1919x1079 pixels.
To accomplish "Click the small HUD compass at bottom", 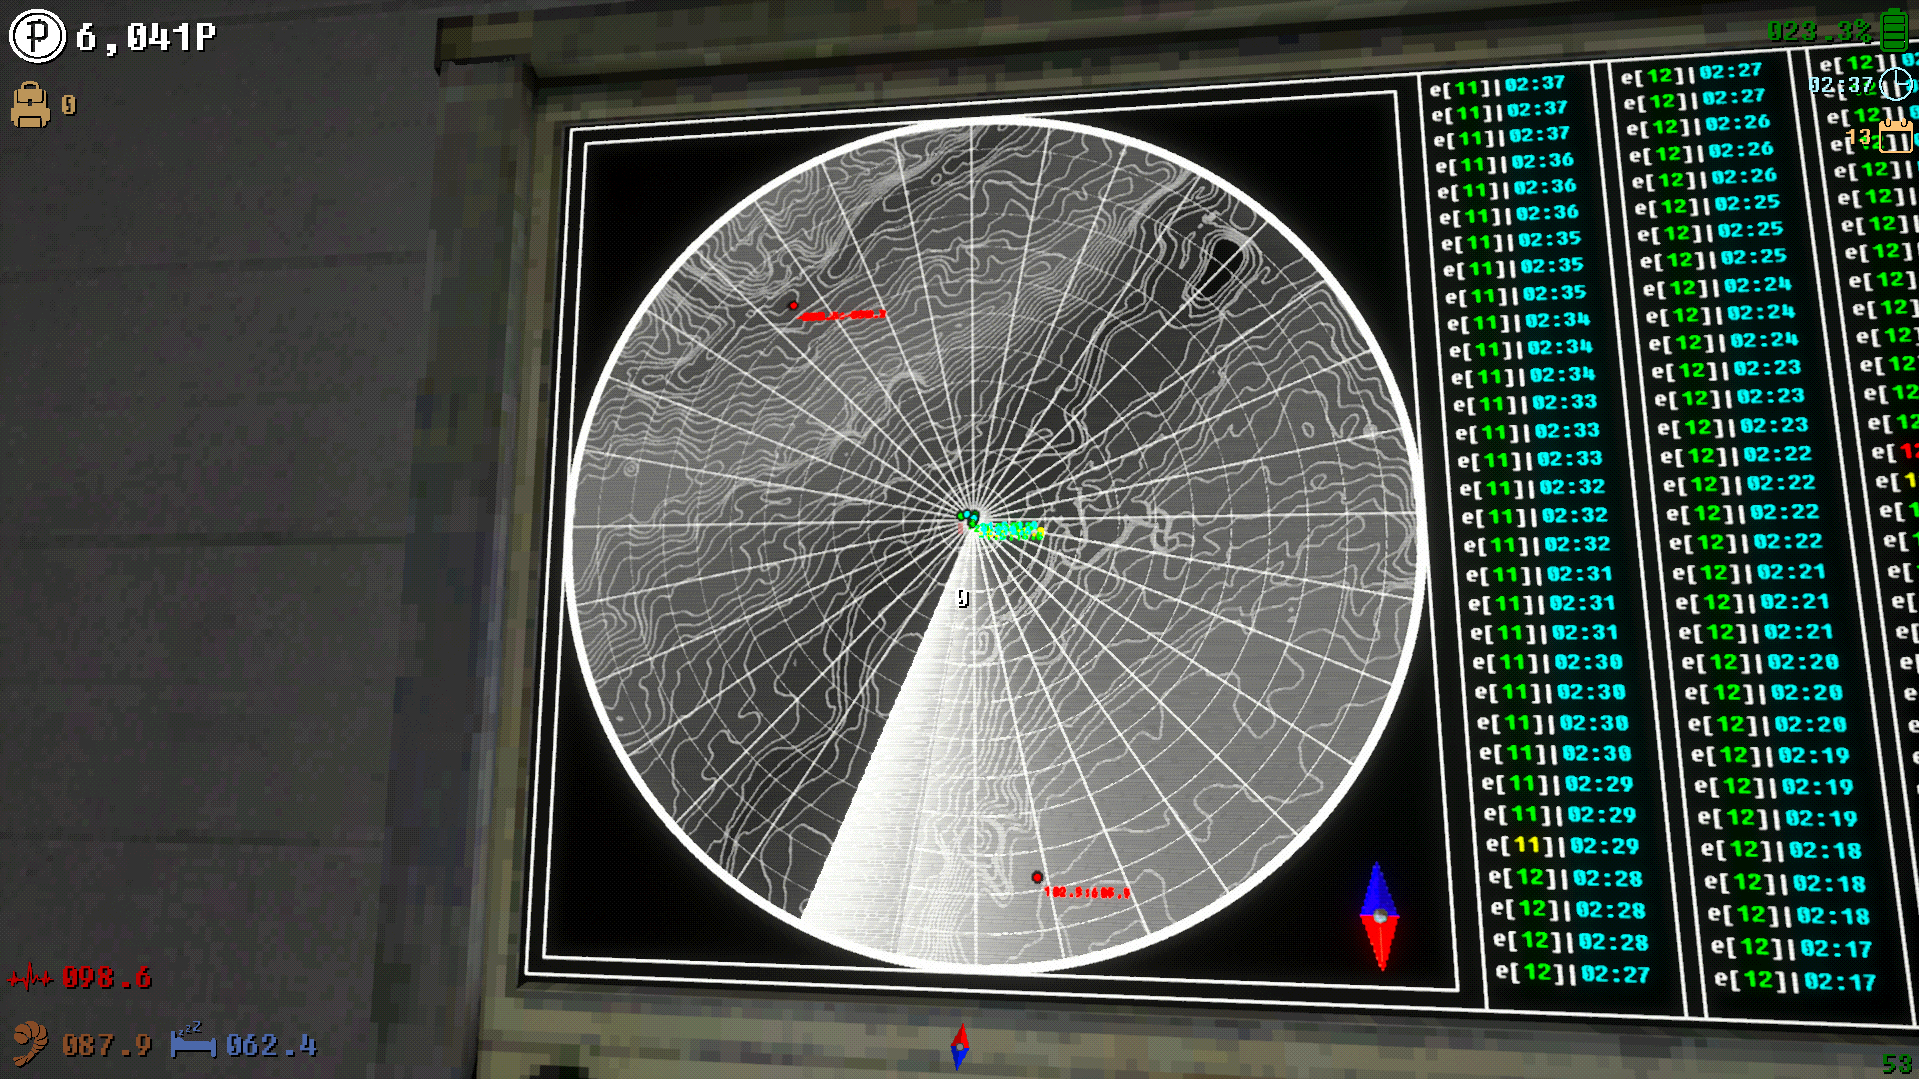I will pos(959,1047).
